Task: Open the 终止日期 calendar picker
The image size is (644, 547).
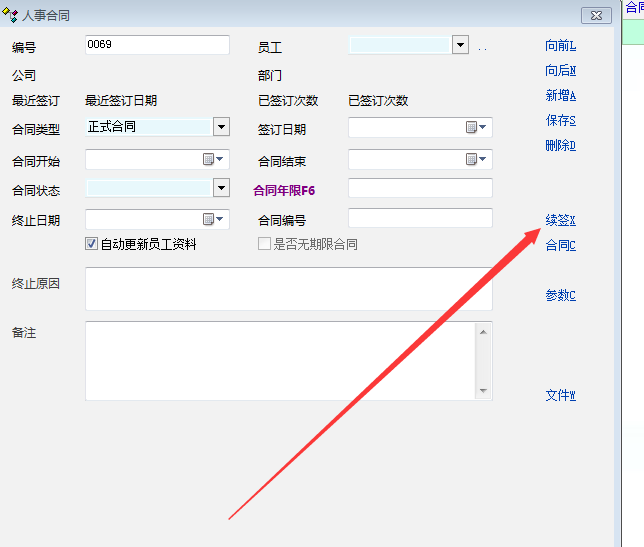Action: click(x=213, y=219)
